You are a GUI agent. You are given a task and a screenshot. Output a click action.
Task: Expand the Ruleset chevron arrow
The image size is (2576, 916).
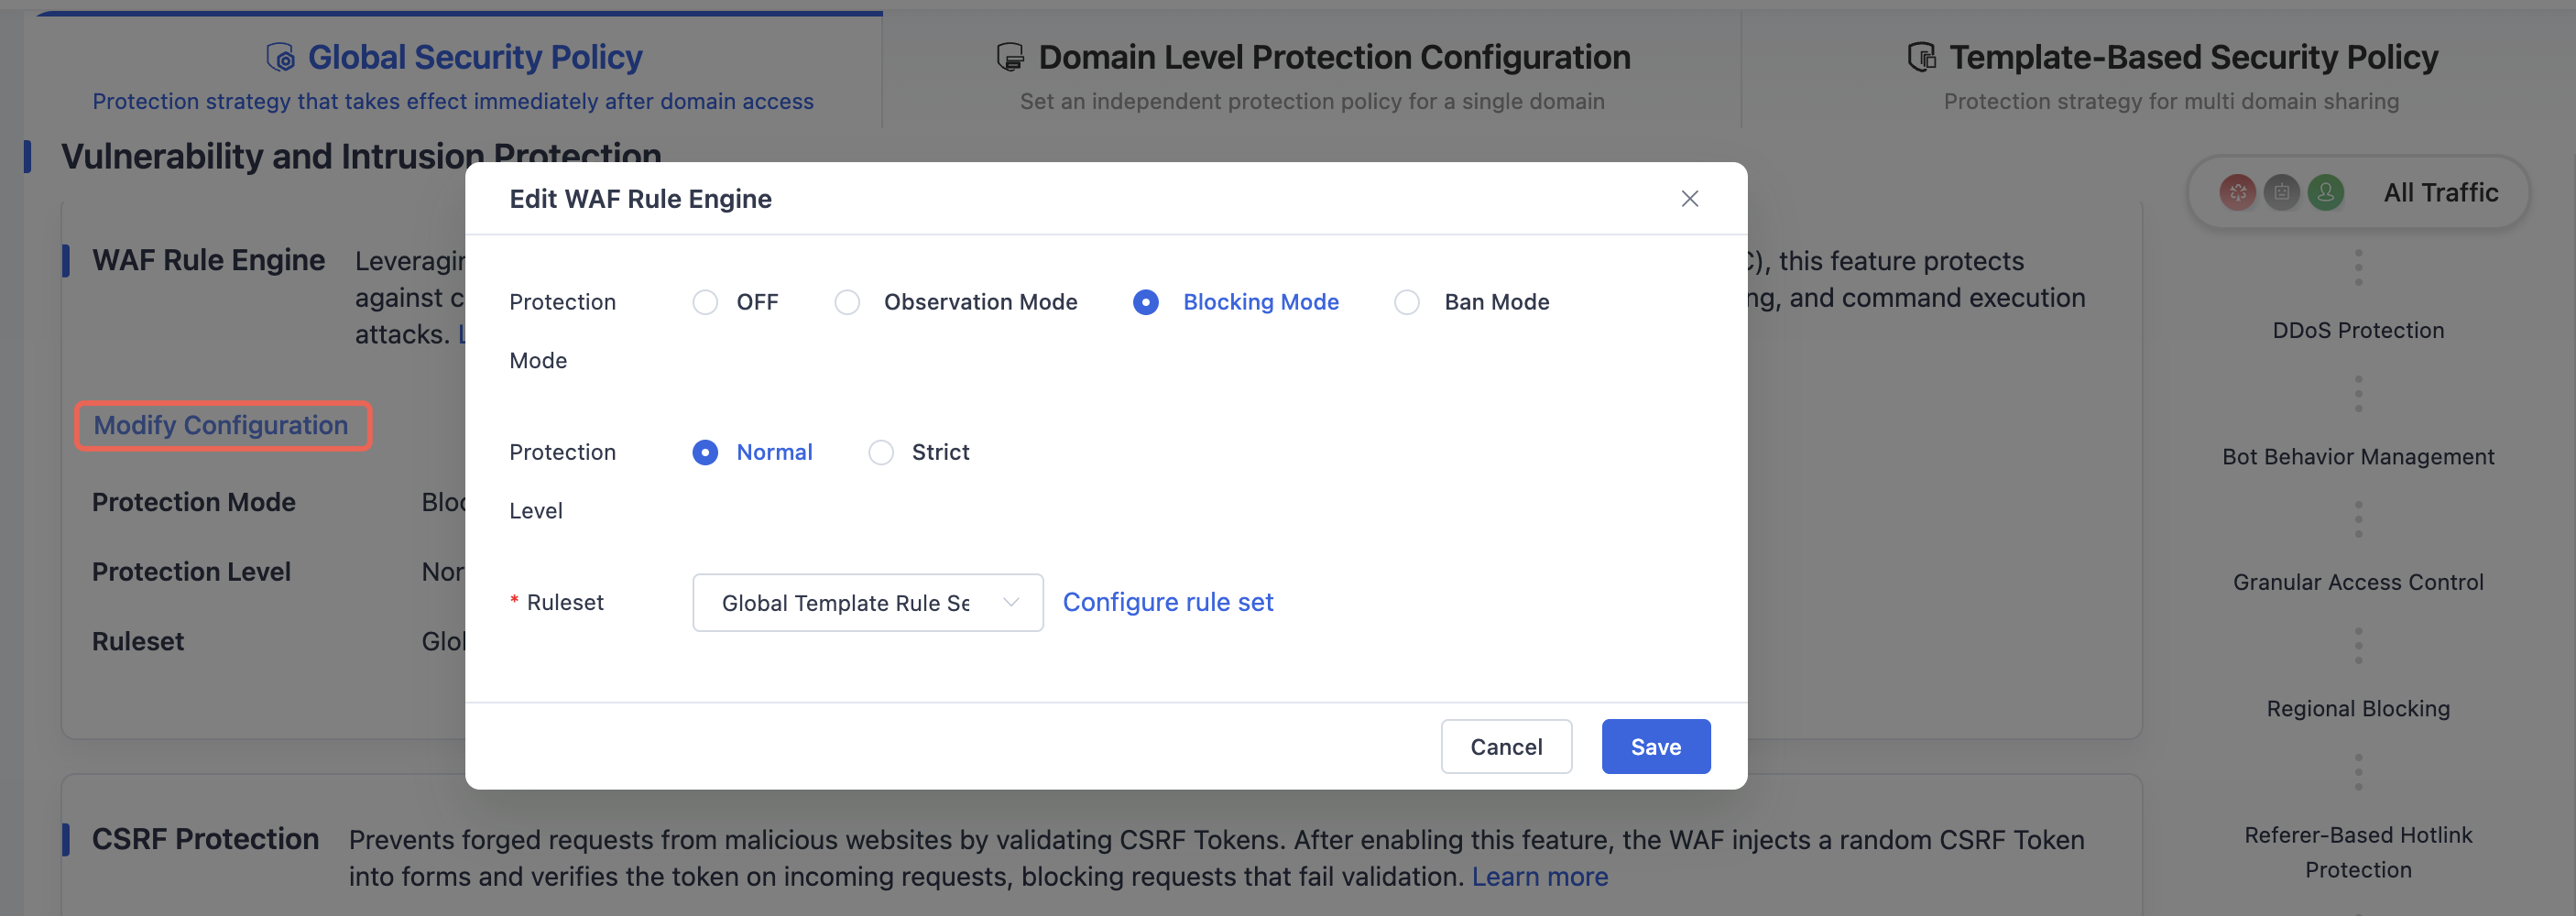pyautogui.click(x=1011, y=602)
